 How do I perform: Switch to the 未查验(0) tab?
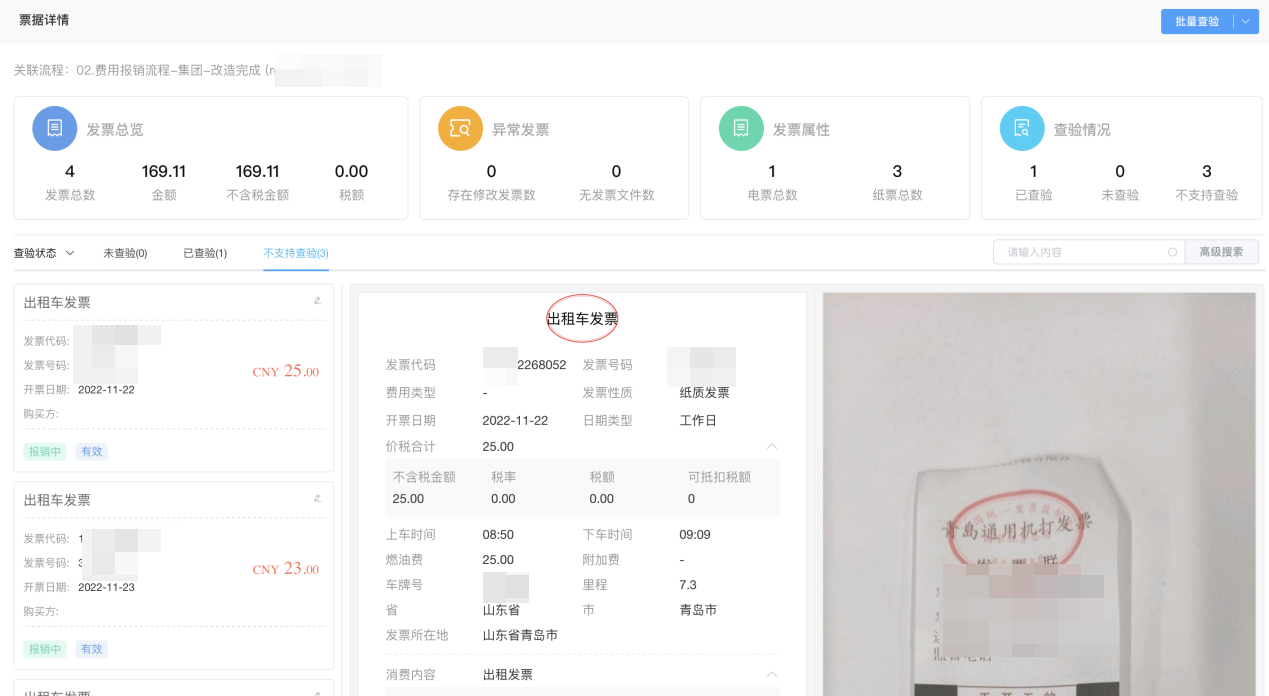(125, 253)
